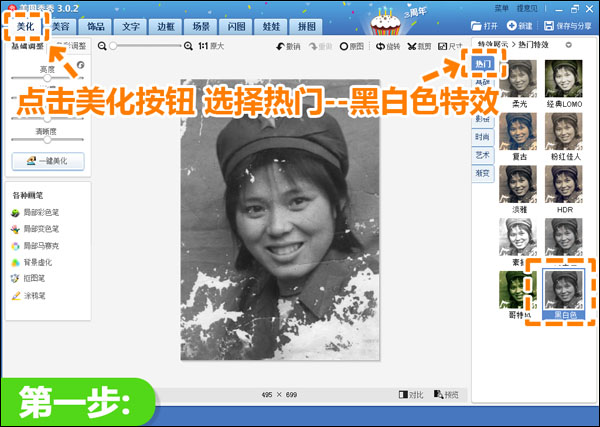
Task: Click the 裁剪 (crop) tool
Action: point(419,46)
